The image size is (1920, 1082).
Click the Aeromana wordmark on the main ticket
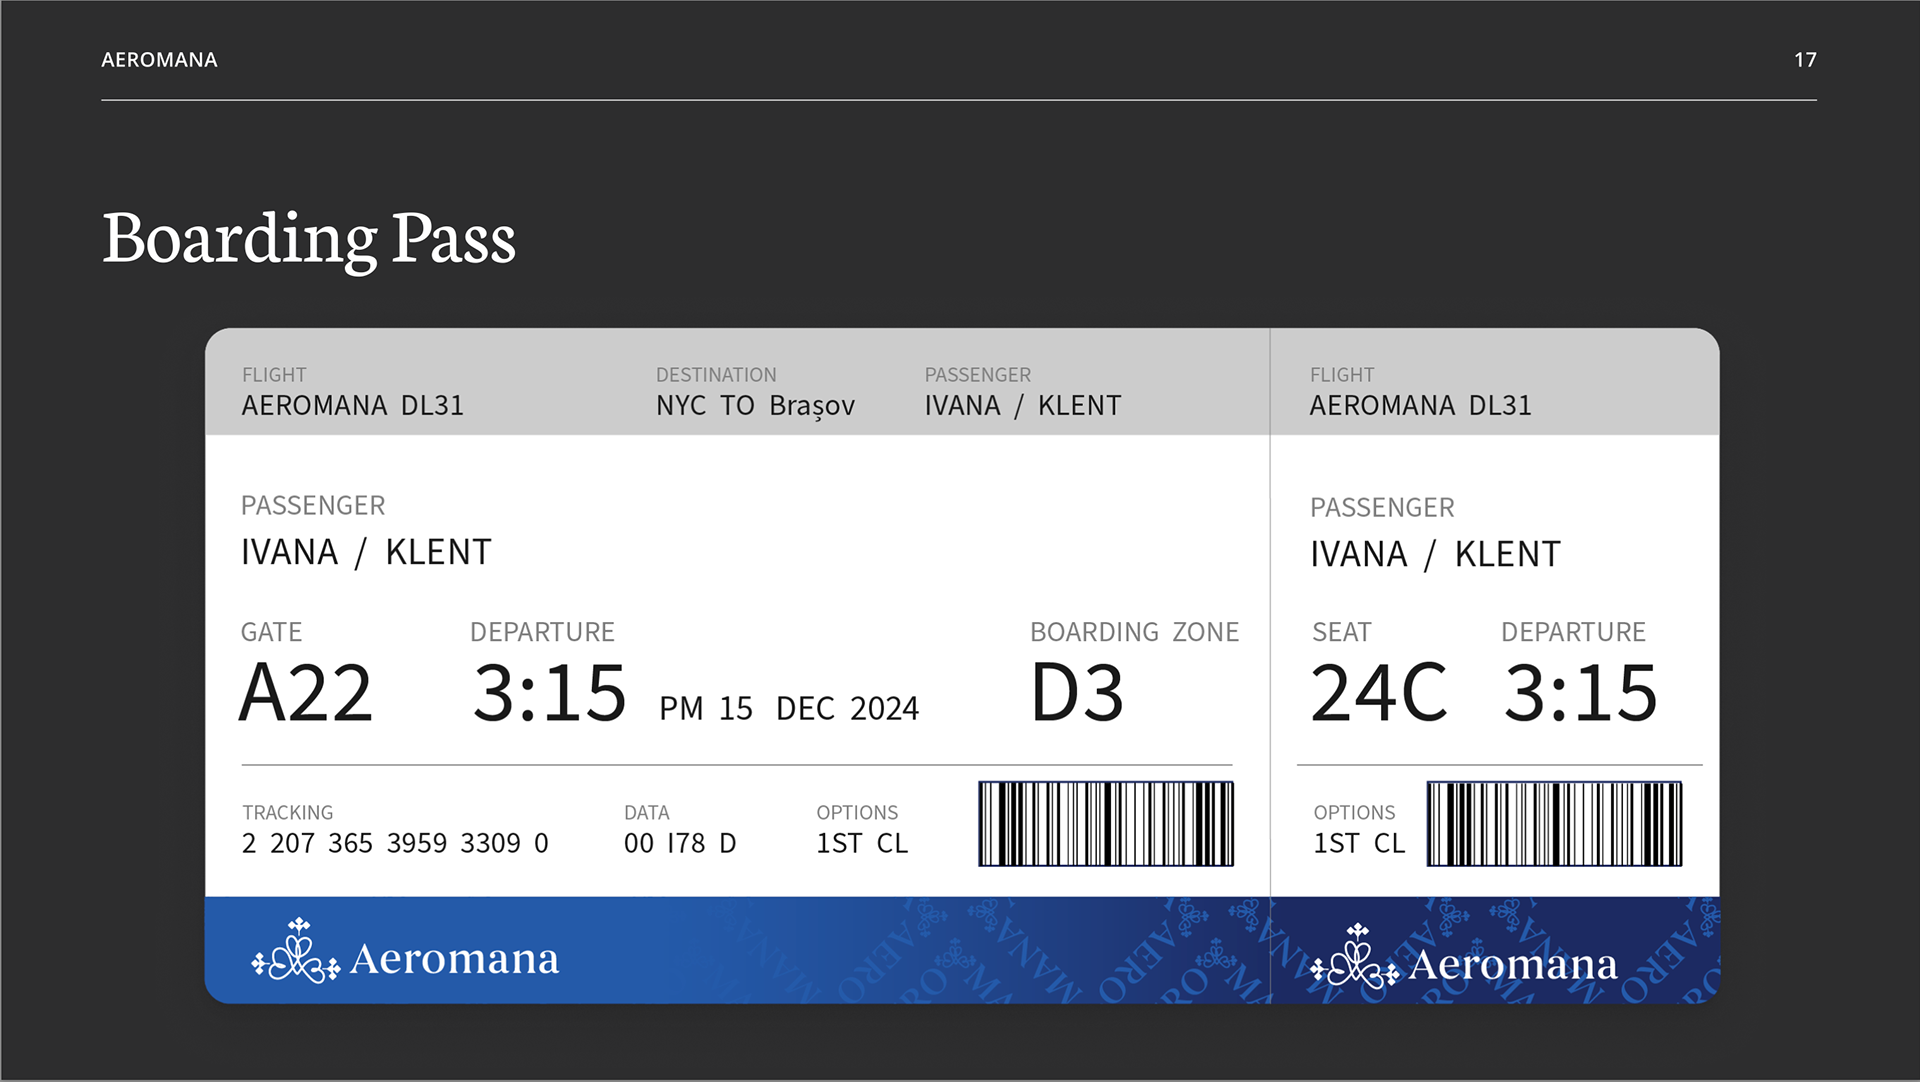coord(455,959)
